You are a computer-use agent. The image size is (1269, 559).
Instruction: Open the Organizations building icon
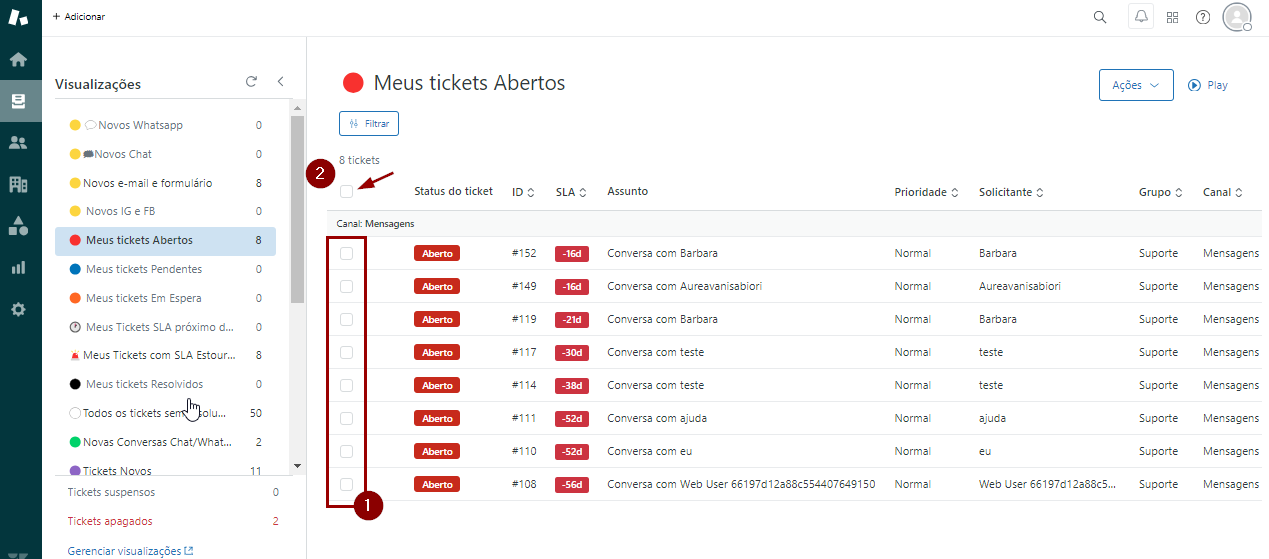pos(18,184)
